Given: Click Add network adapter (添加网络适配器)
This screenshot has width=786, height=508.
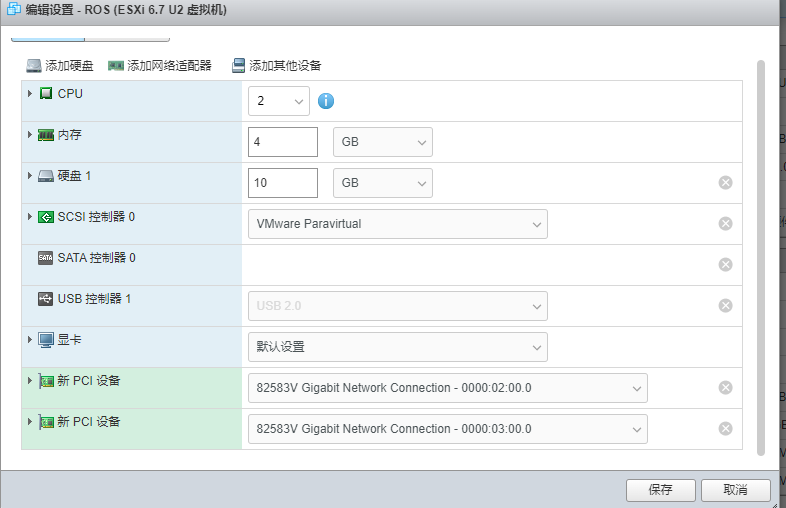Looking at the screenshot, I should pos(160,66).
